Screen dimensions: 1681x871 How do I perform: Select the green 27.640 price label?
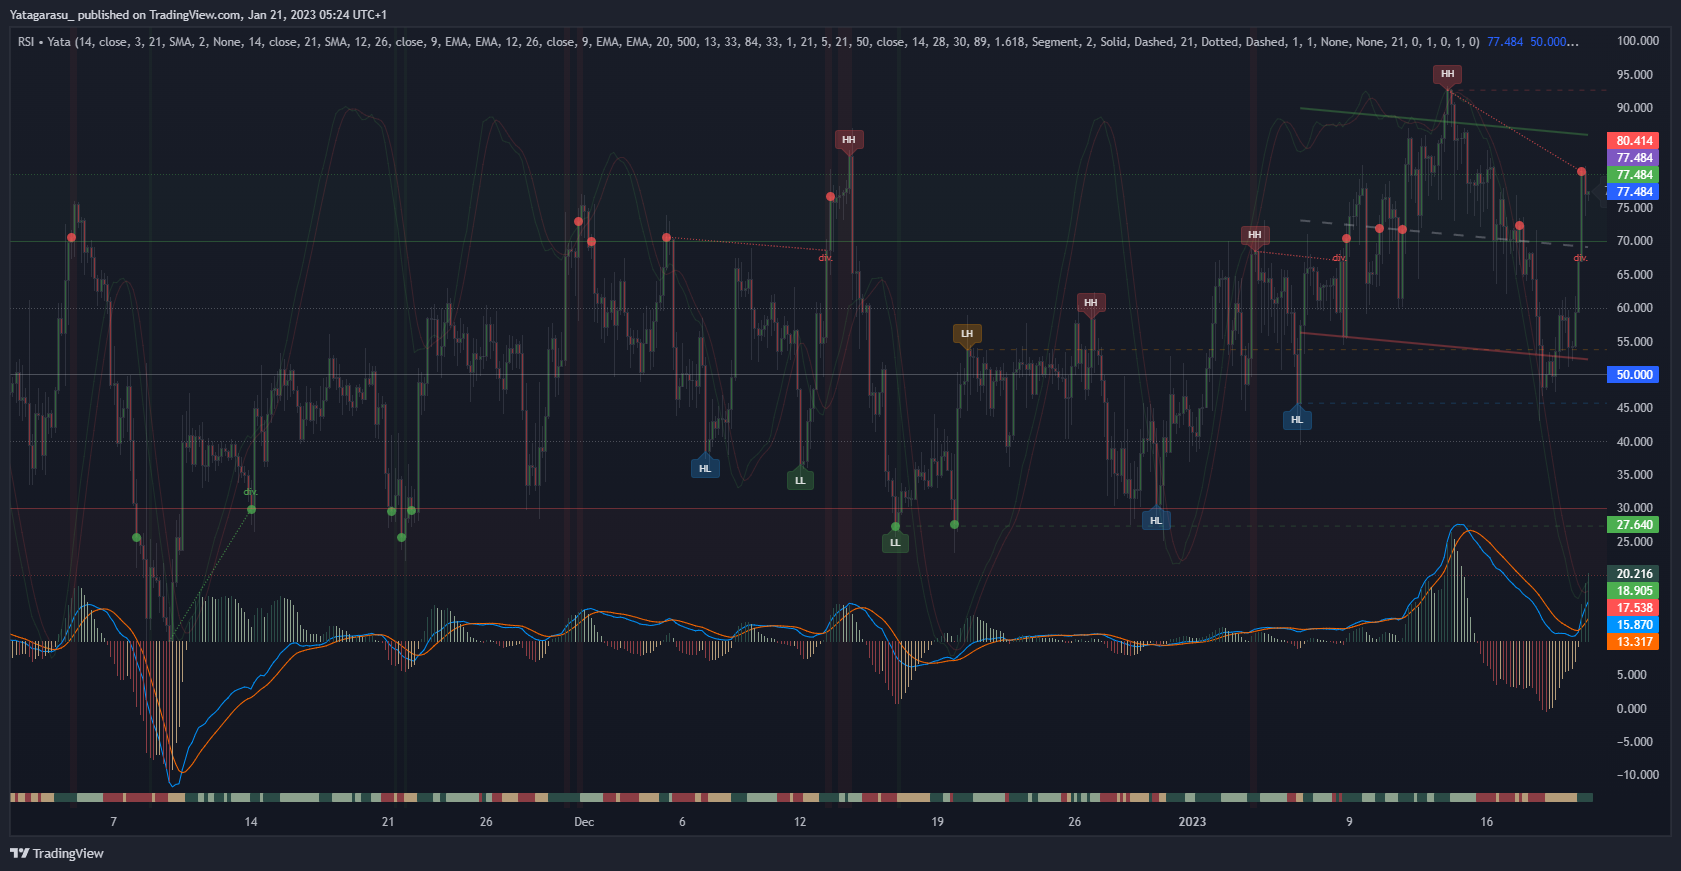1634,525
